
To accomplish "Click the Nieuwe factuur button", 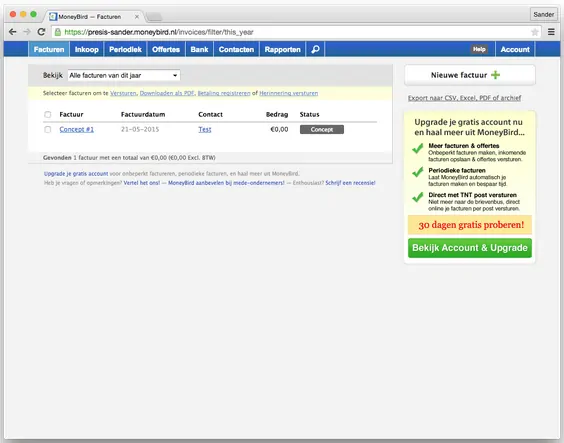I will 470,75.
